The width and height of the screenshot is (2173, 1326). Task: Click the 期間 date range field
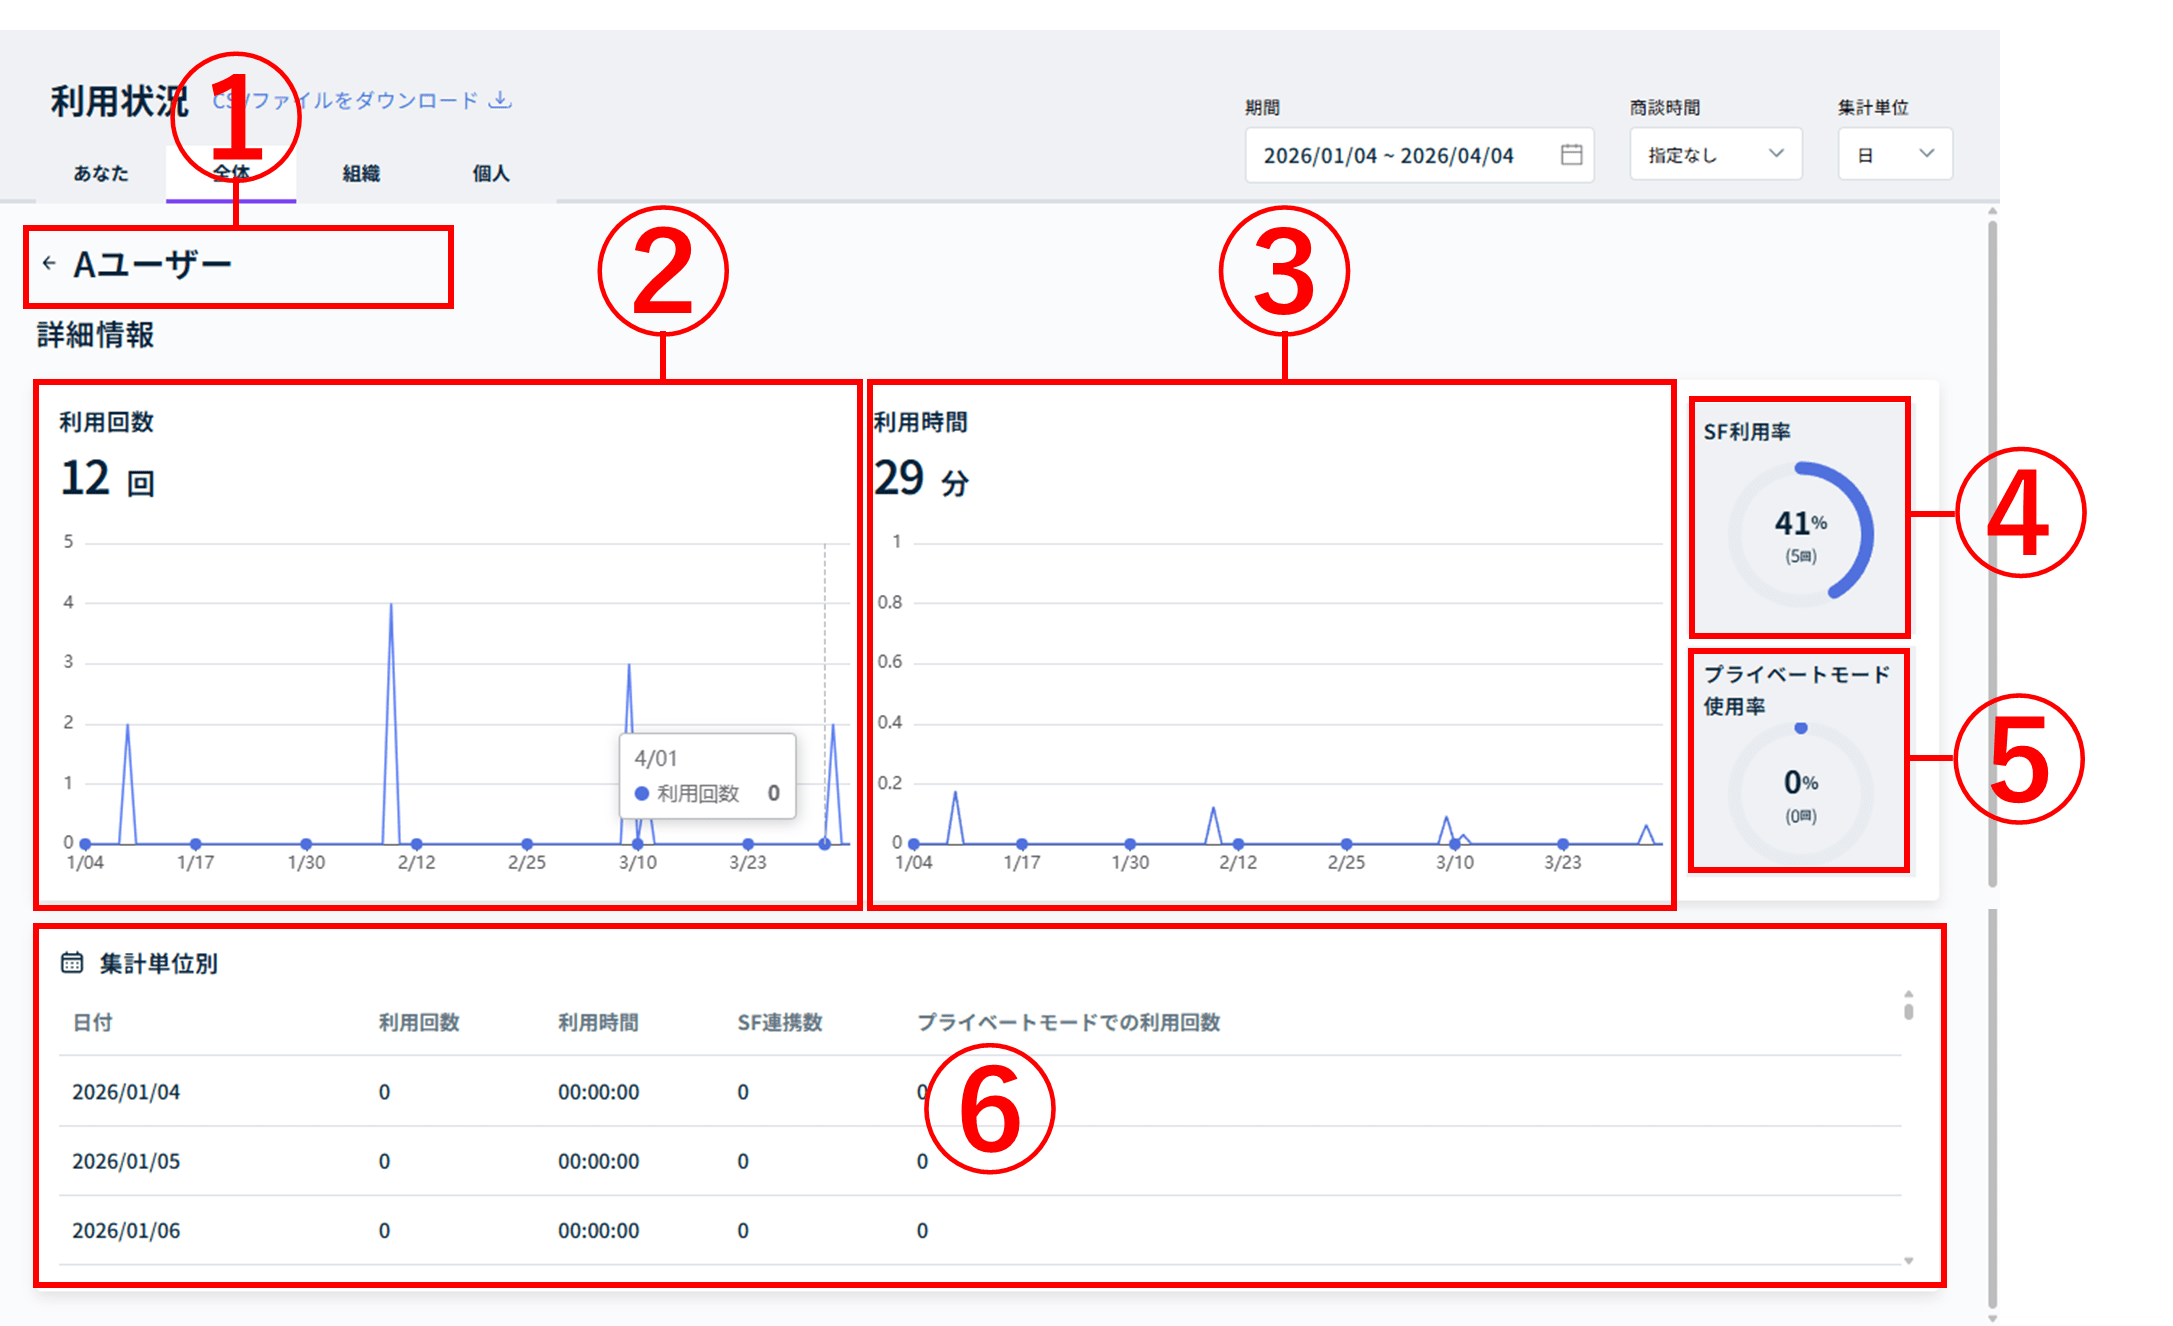pos(1400,155)
